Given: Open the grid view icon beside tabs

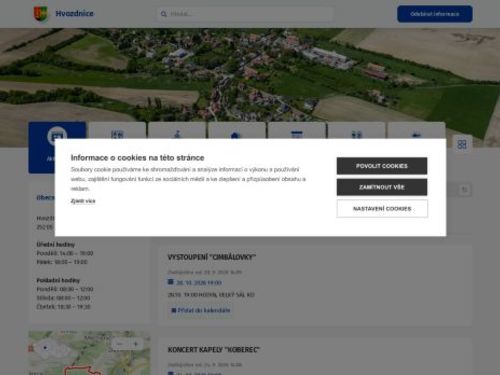Looking at the screenshot, I should [x=462, y=144].
